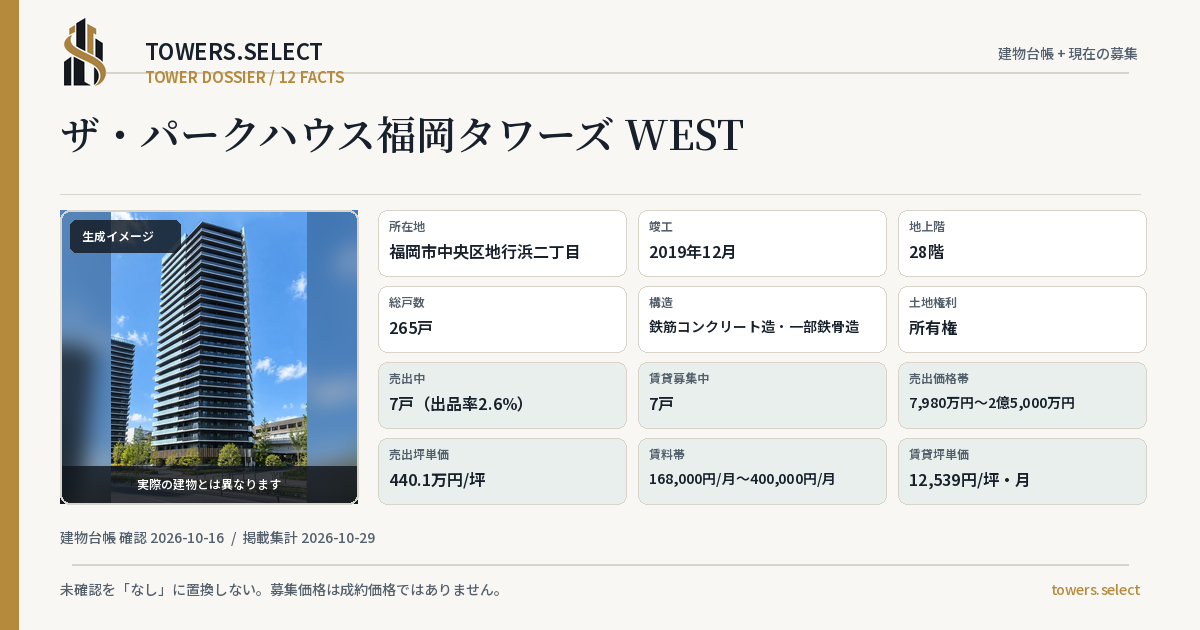Open the tower building image thumbnail

click(x=209, y=357)
